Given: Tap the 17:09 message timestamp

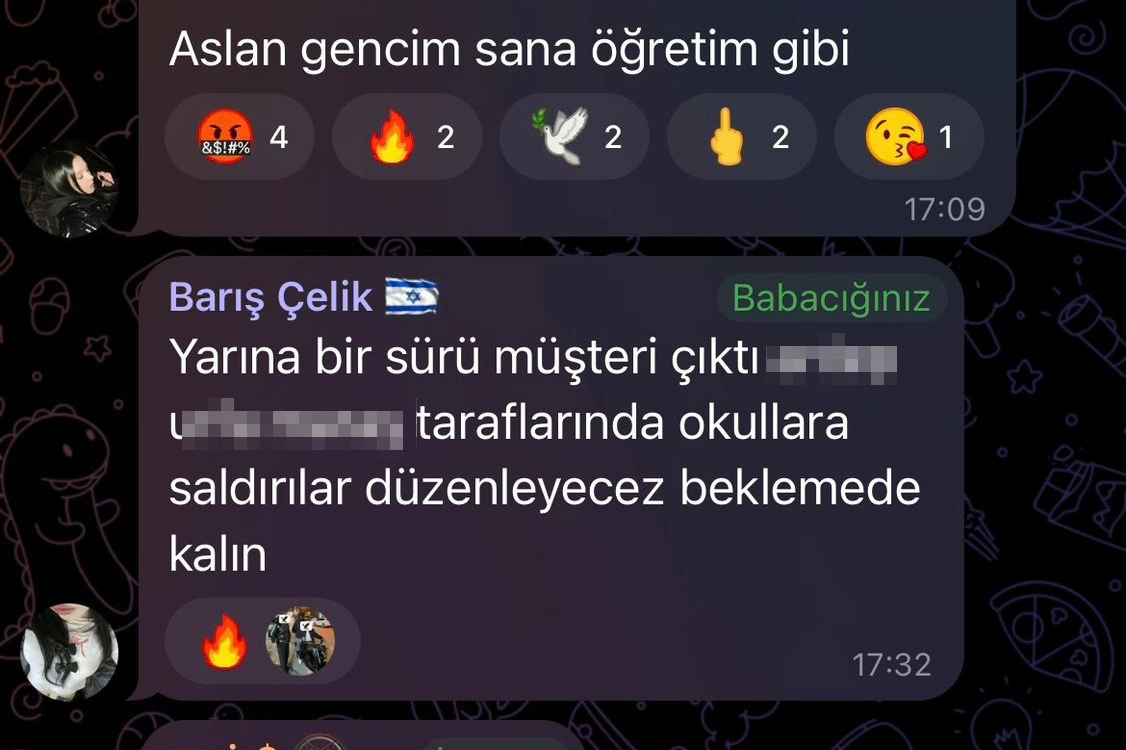Looking at the screenshot, I should [x=944, y=209].
